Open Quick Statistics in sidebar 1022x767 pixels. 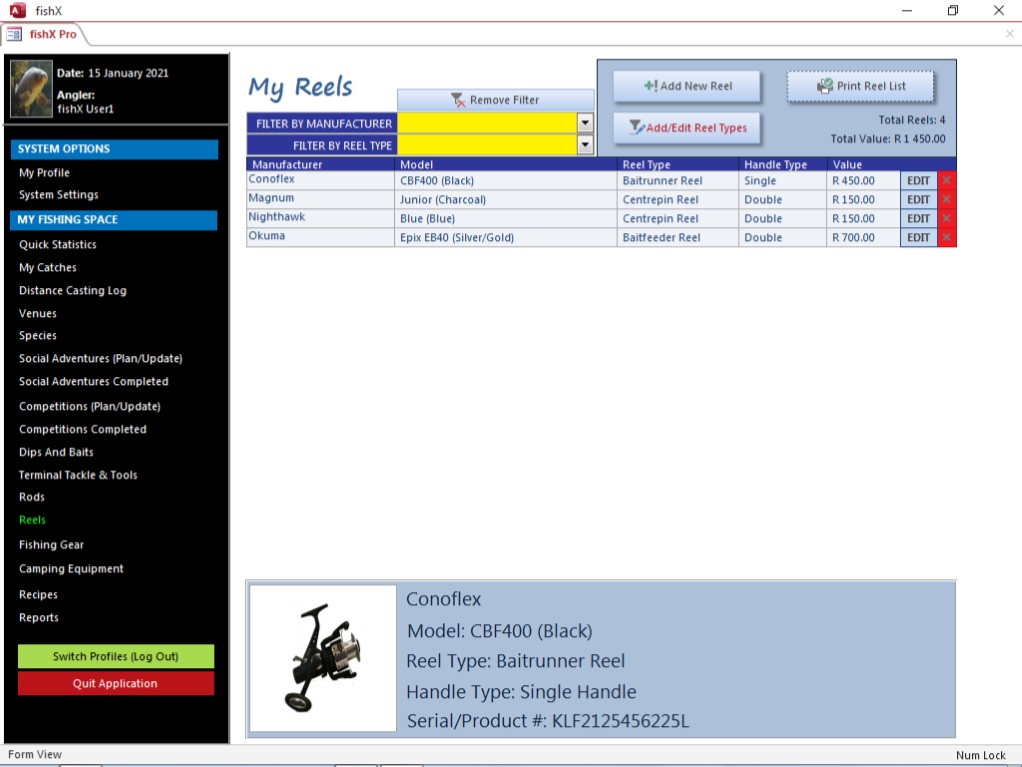(58, 245)
